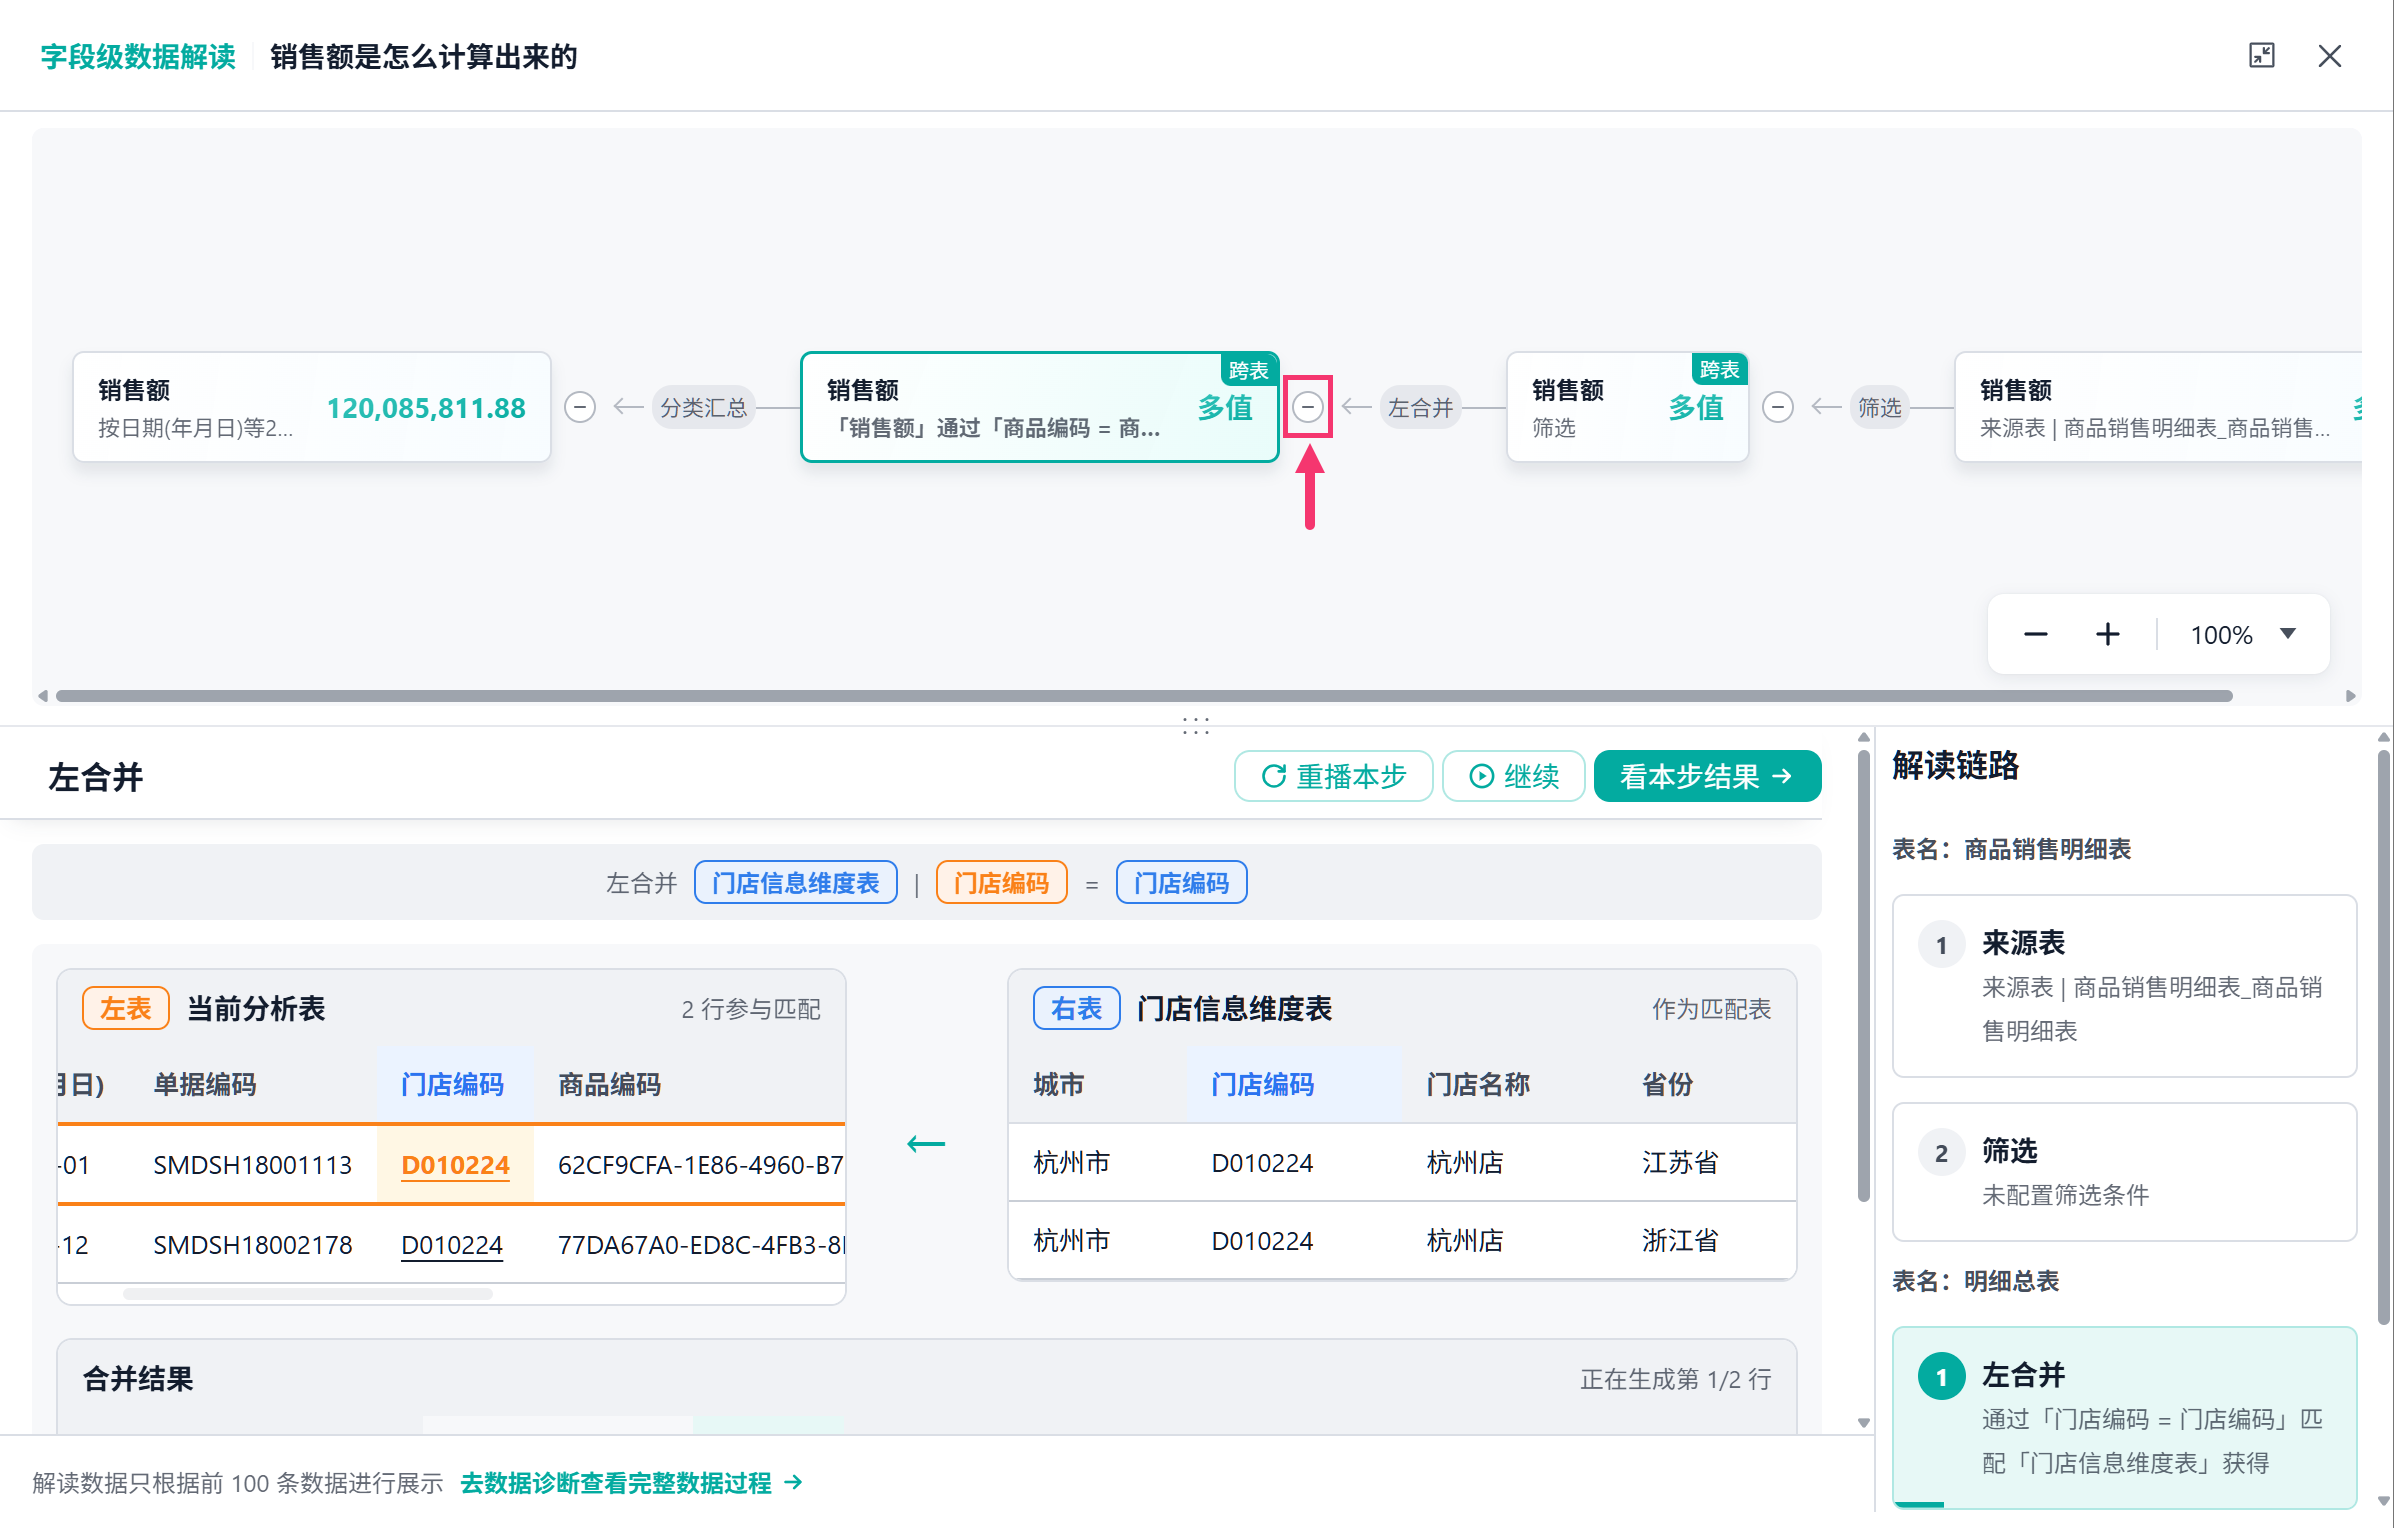Click the middle panel vertical scrollbar
2394x1528 pixels.
1864,975
